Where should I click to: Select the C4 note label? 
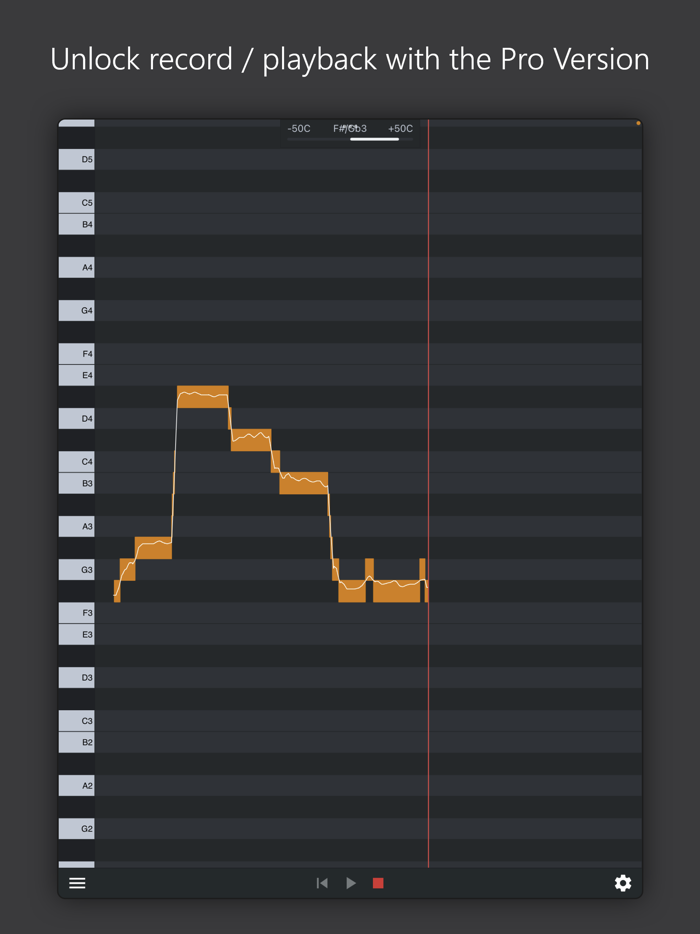click(76, 461)
